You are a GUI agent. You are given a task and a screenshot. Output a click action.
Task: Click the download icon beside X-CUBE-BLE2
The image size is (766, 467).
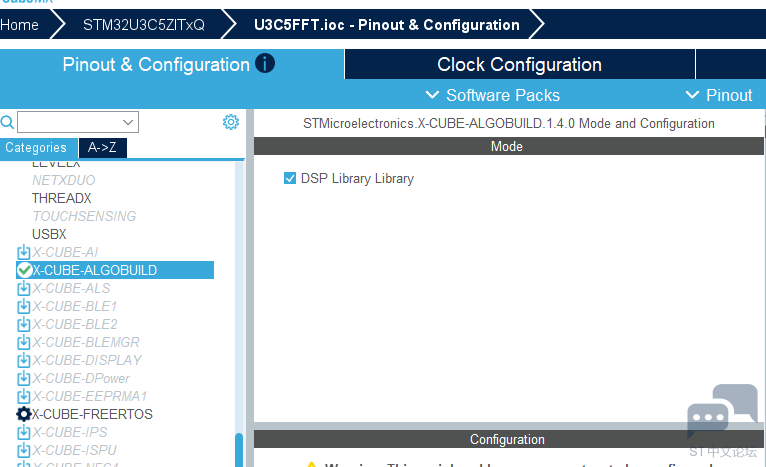[23, 324]
